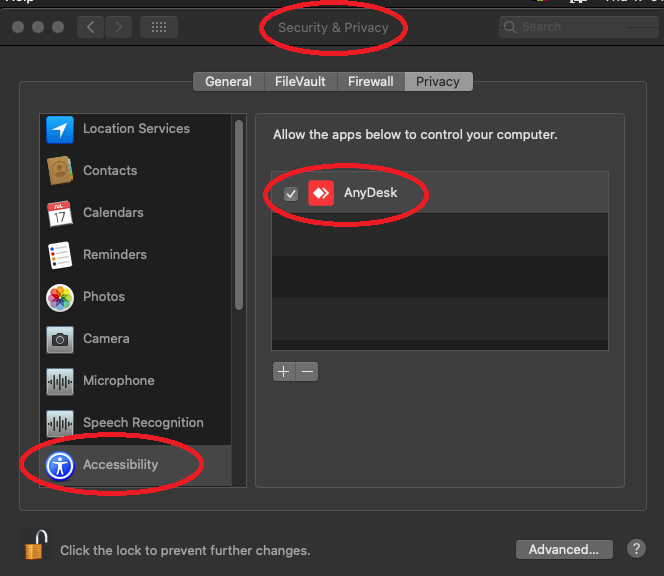The image size is (664, 576).
Task: Uncheck the AnyDesk checkbox
Action: click(291, 194)
